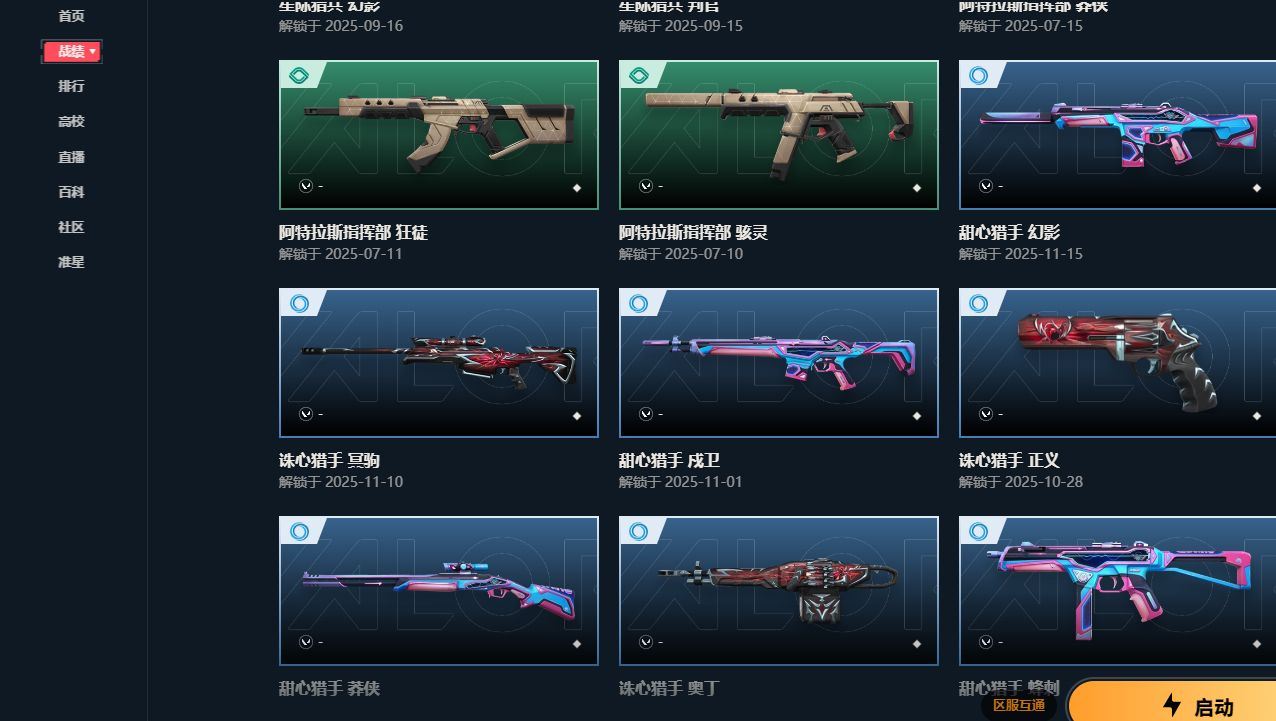Select 准星 in the left navigation
The image size is (1276, 721).
[71, 262]
